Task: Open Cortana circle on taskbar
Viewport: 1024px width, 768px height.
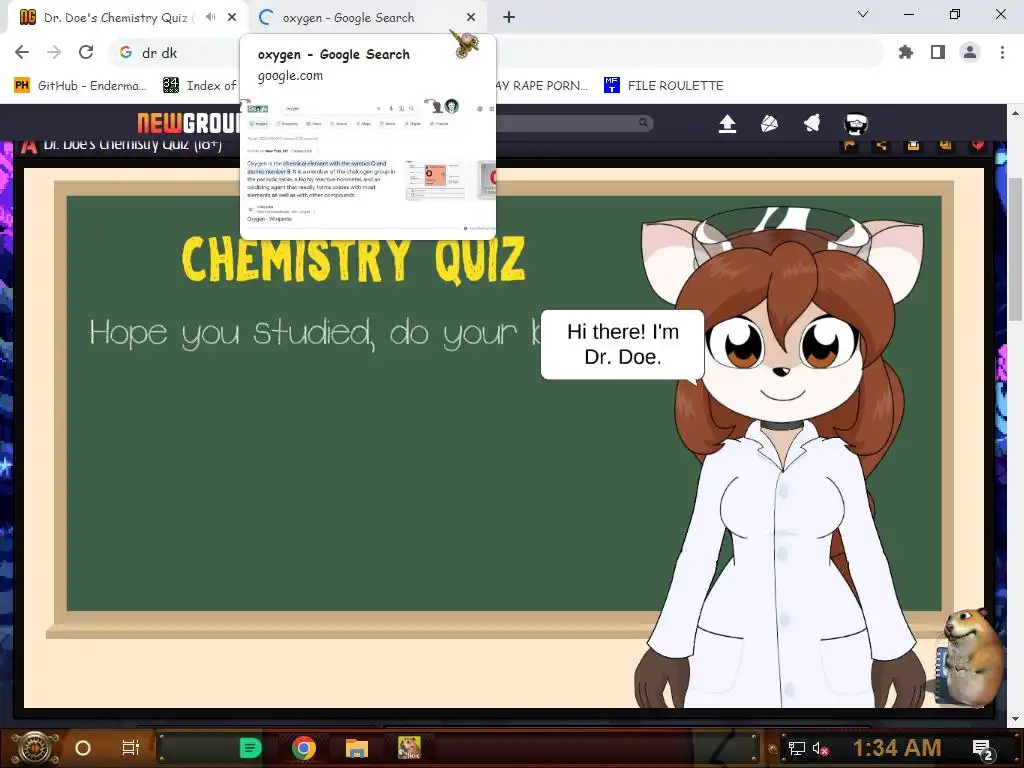Action: tap(83, 748)
